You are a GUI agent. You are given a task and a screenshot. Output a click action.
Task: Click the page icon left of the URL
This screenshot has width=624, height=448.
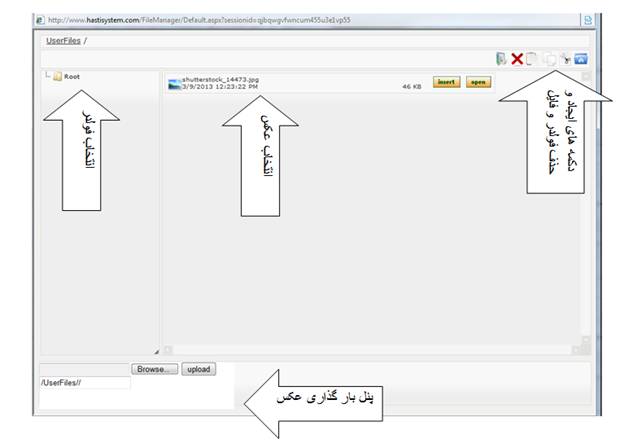pos(39,18)
